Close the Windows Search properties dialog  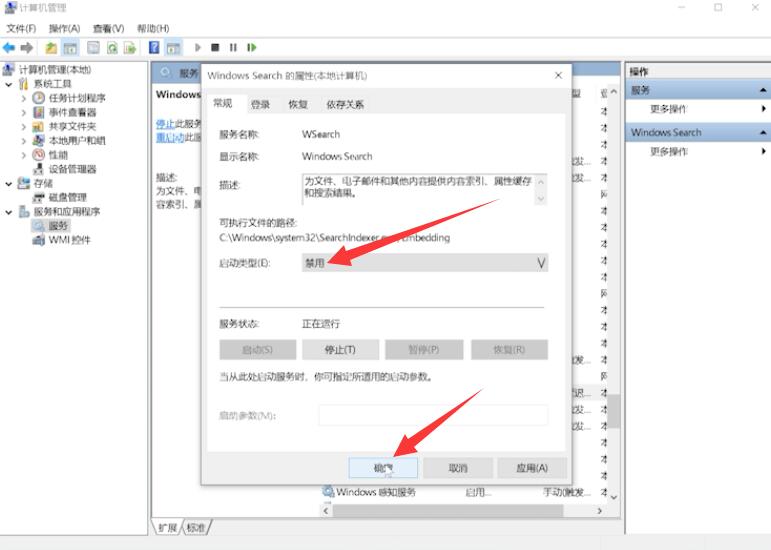coord(558,75)
